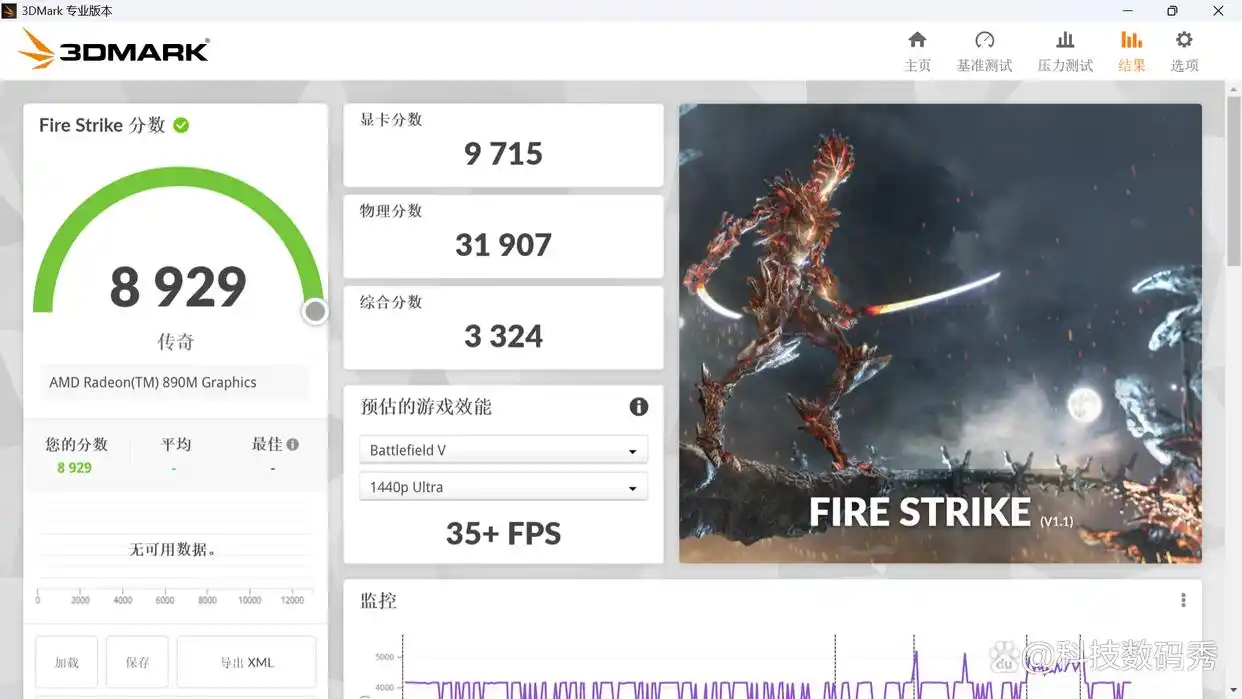Export results with 导出 XML
The width and height of the screenshot is (1242, 699).
point(246,661)
